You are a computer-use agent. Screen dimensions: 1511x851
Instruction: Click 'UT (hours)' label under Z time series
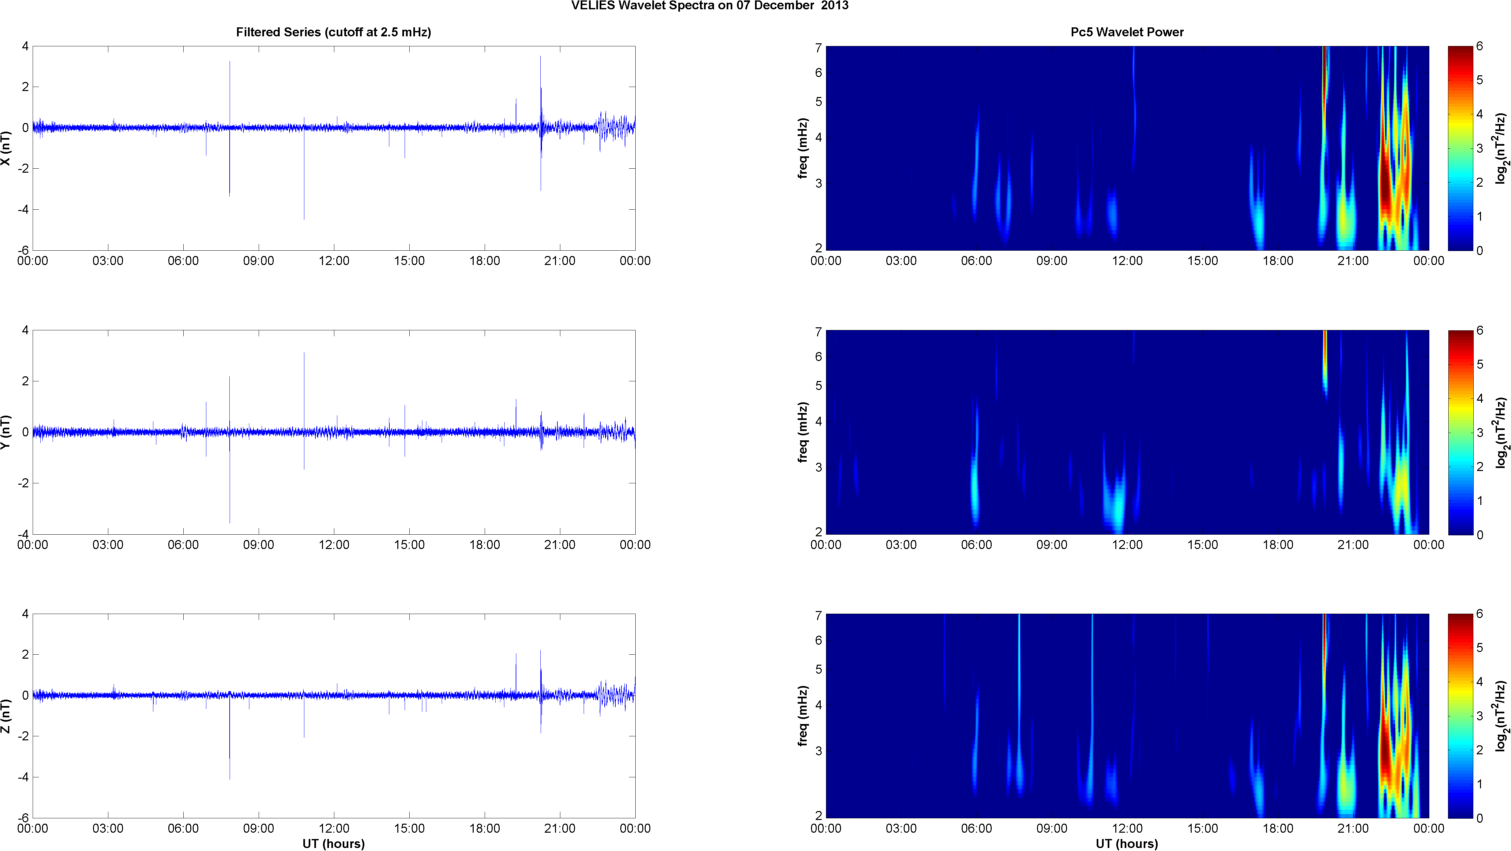pos(333,844)
